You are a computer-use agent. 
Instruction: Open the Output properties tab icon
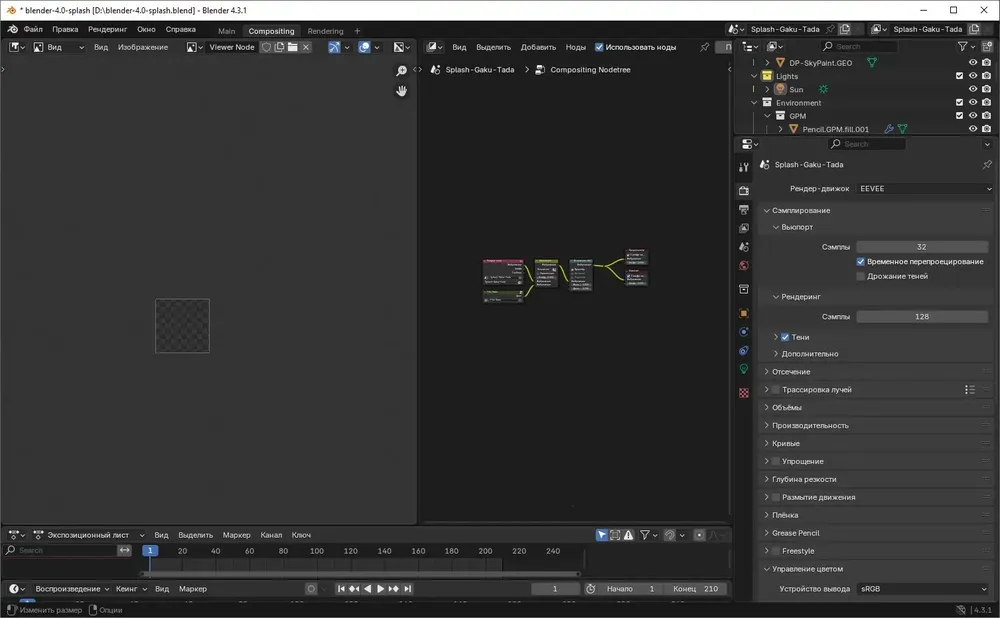click(743, 210)
